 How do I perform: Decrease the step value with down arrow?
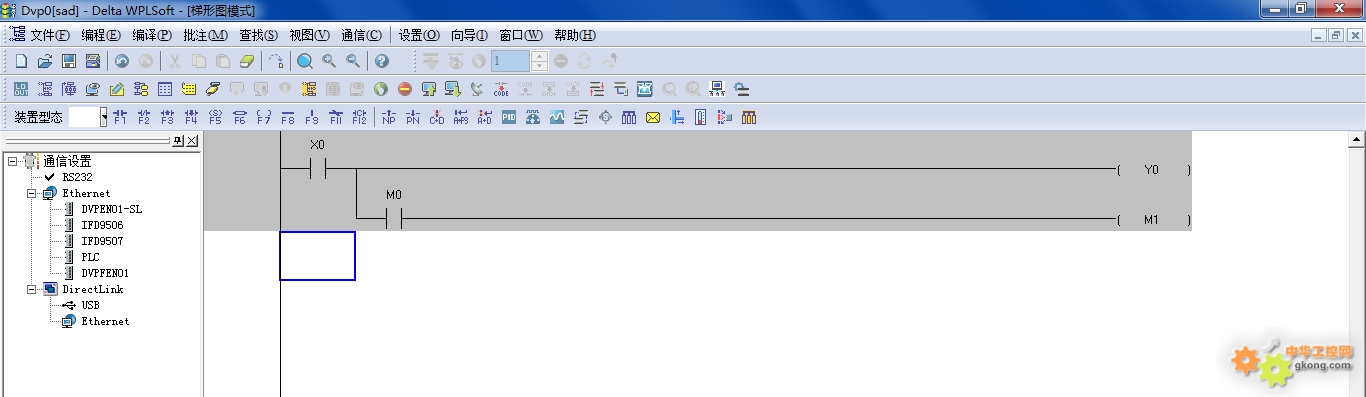pos(540,66)
